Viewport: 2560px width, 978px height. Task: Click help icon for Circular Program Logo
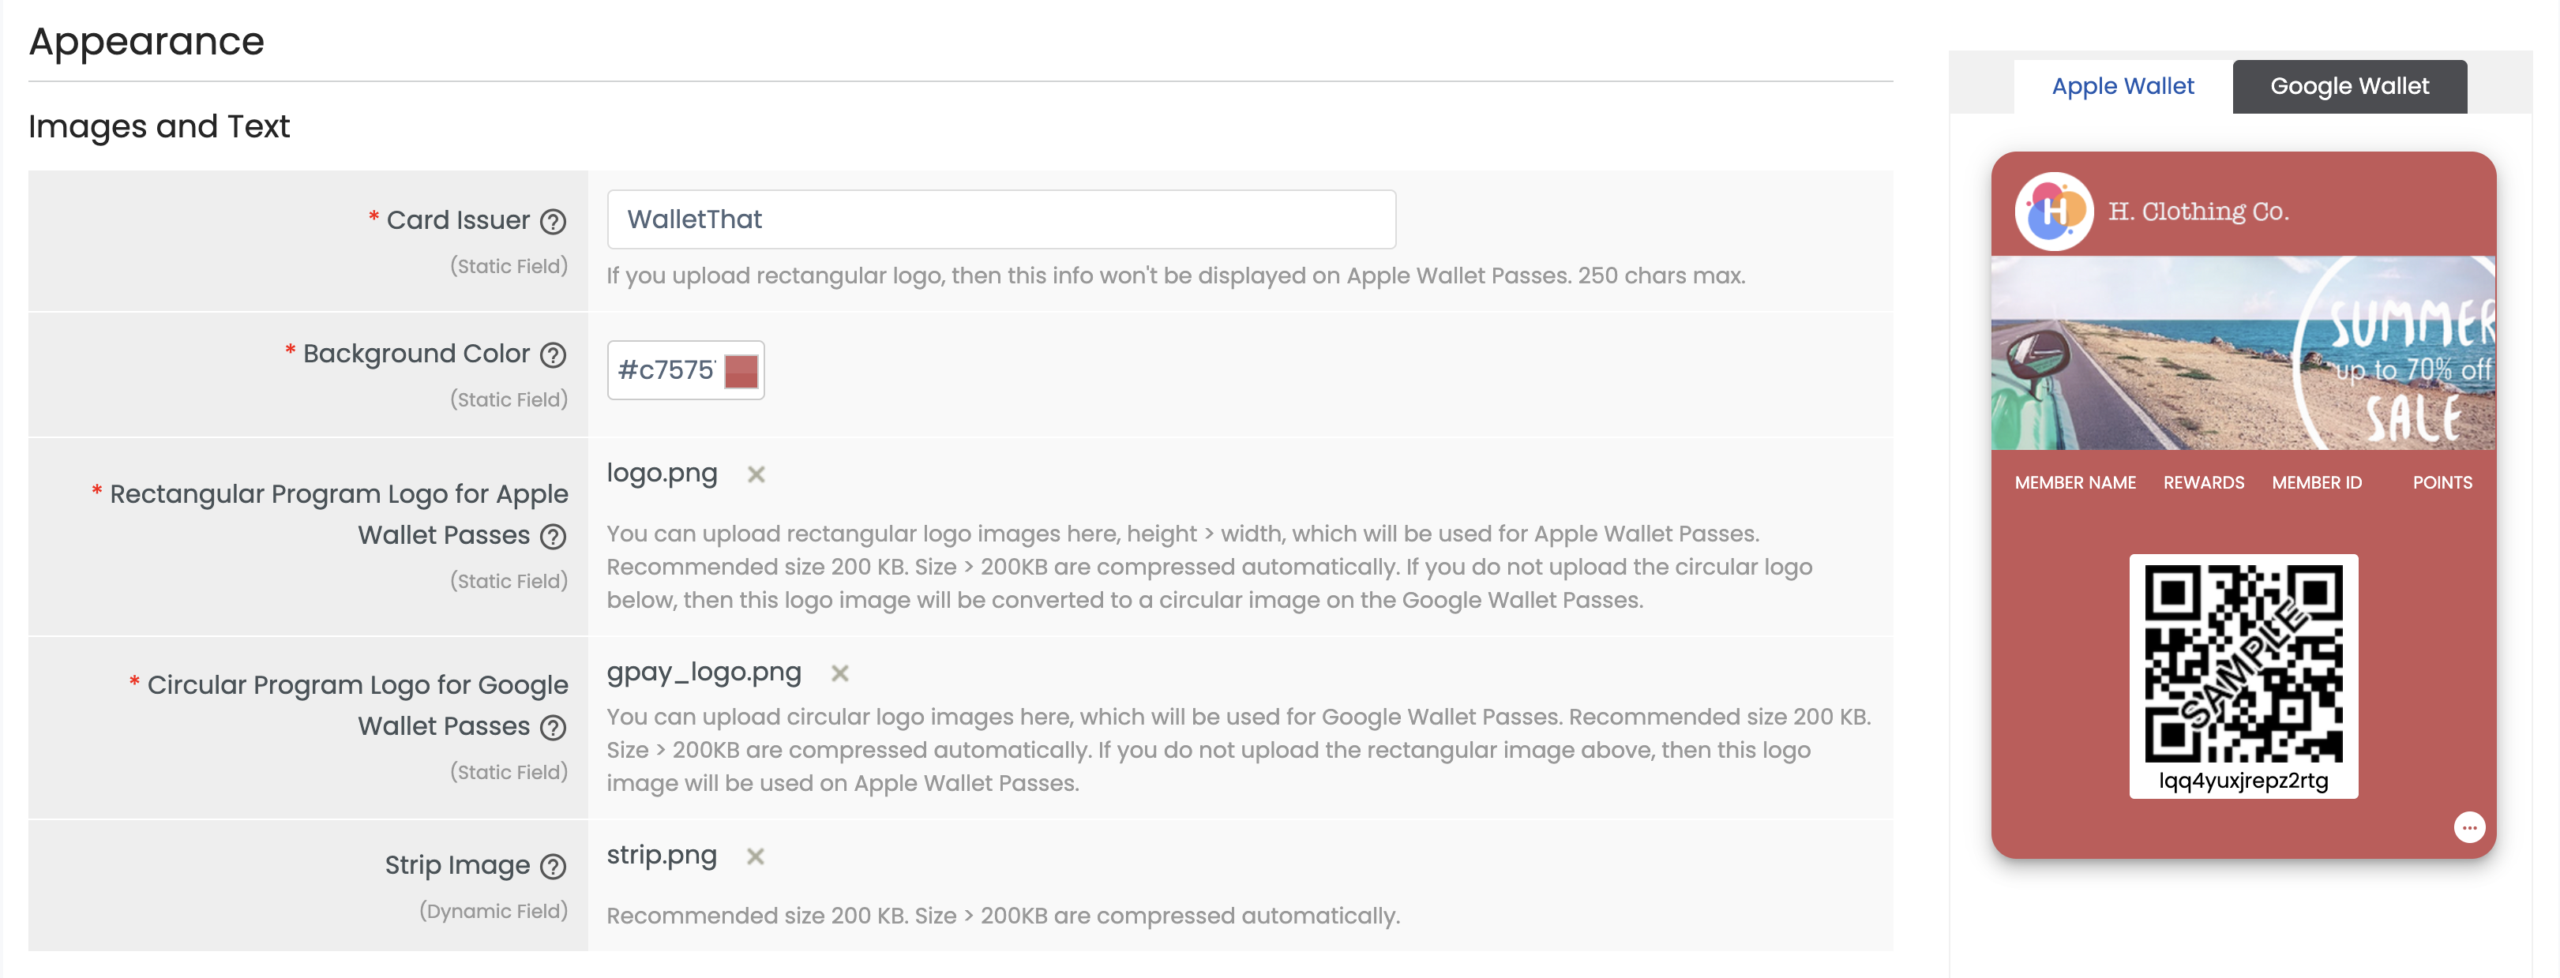(x=553, y=728)
